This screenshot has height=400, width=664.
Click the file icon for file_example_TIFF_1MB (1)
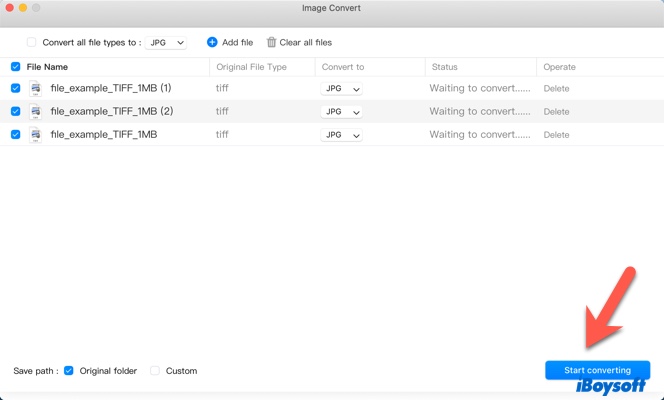(35, 88)
